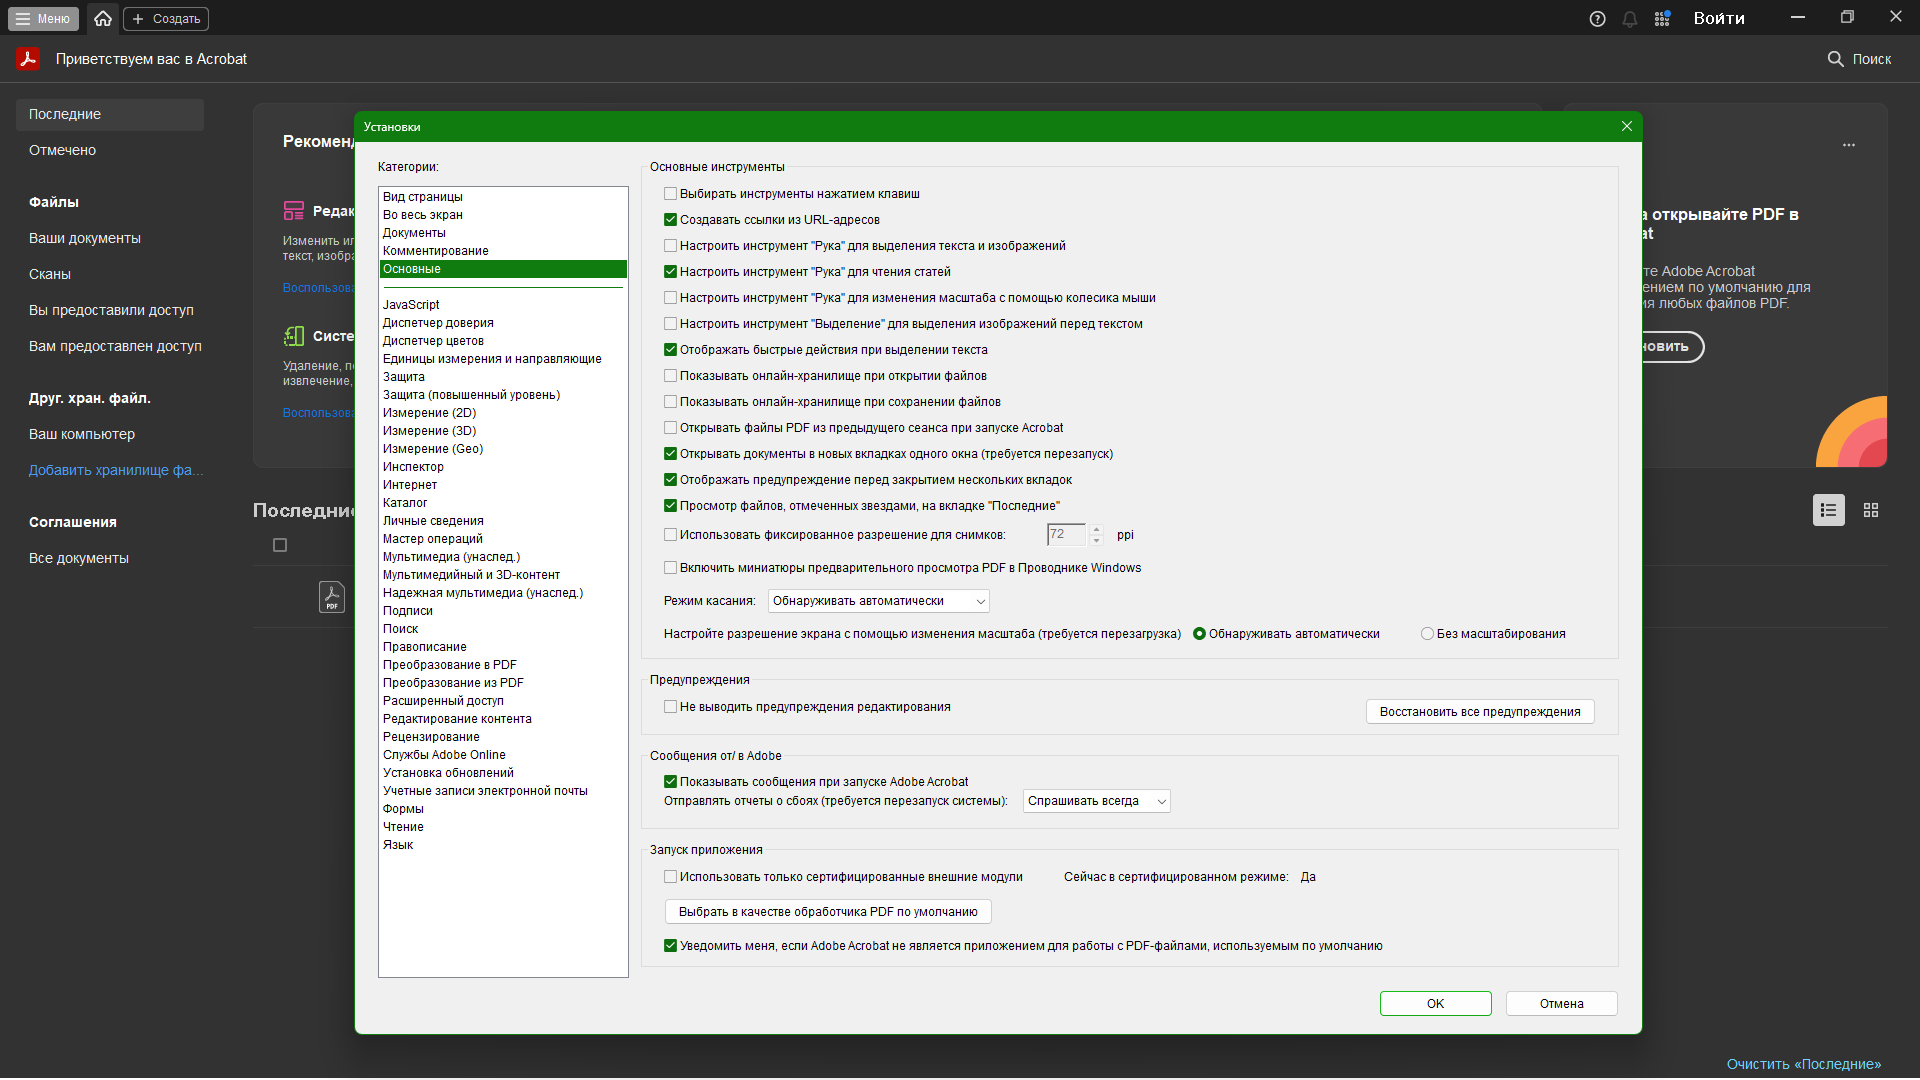
Task: Switch to list view icon
Action: 1828,510
